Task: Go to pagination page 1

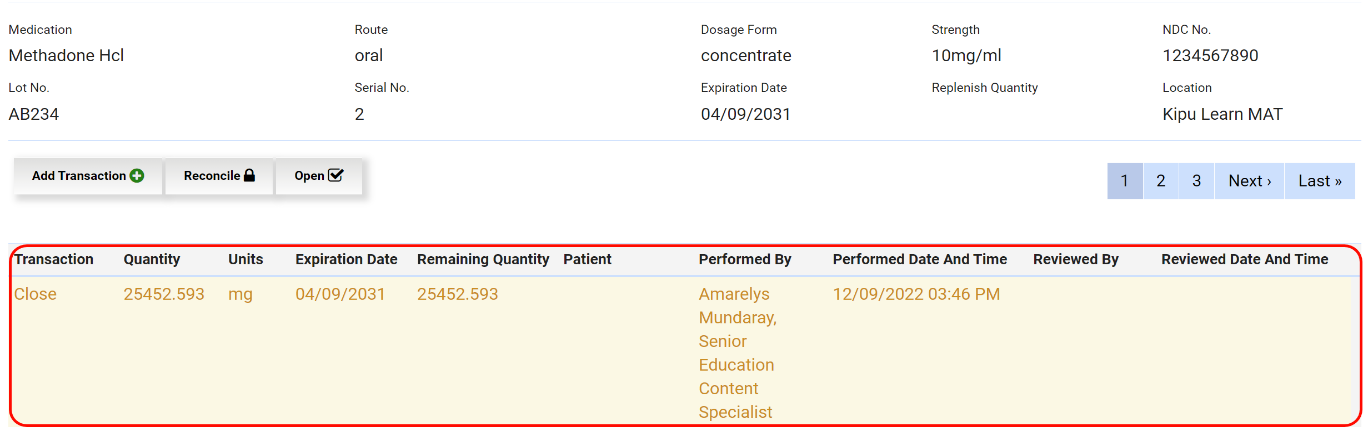Action: pyautogui.click(x=1124, y=181)
